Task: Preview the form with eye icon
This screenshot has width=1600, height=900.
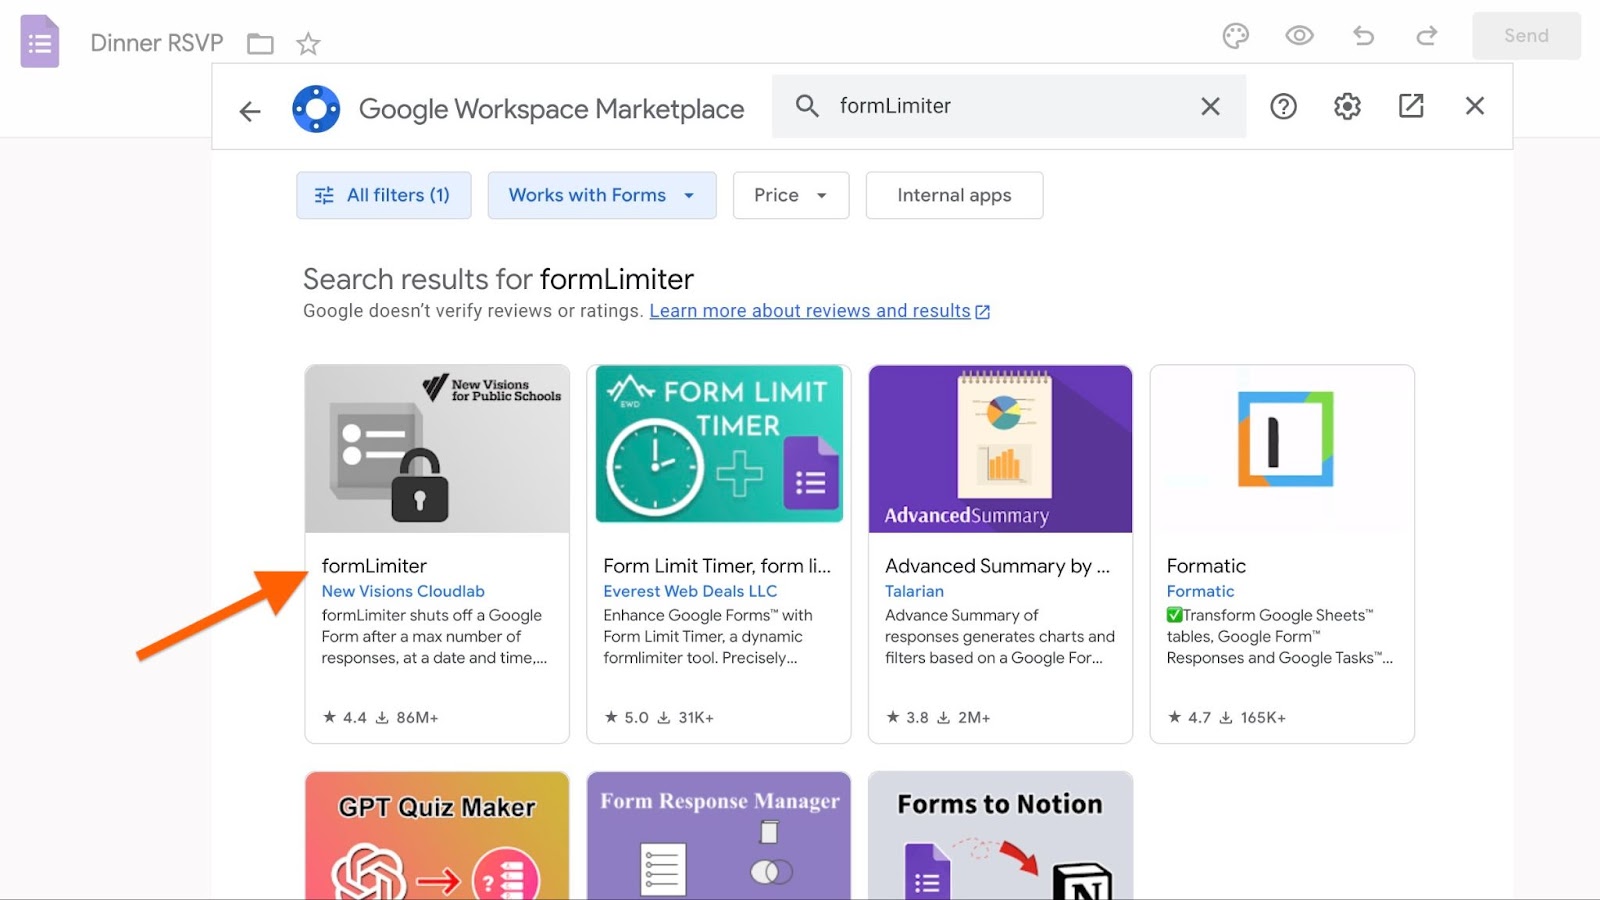Action: (x=1299, y=36)
